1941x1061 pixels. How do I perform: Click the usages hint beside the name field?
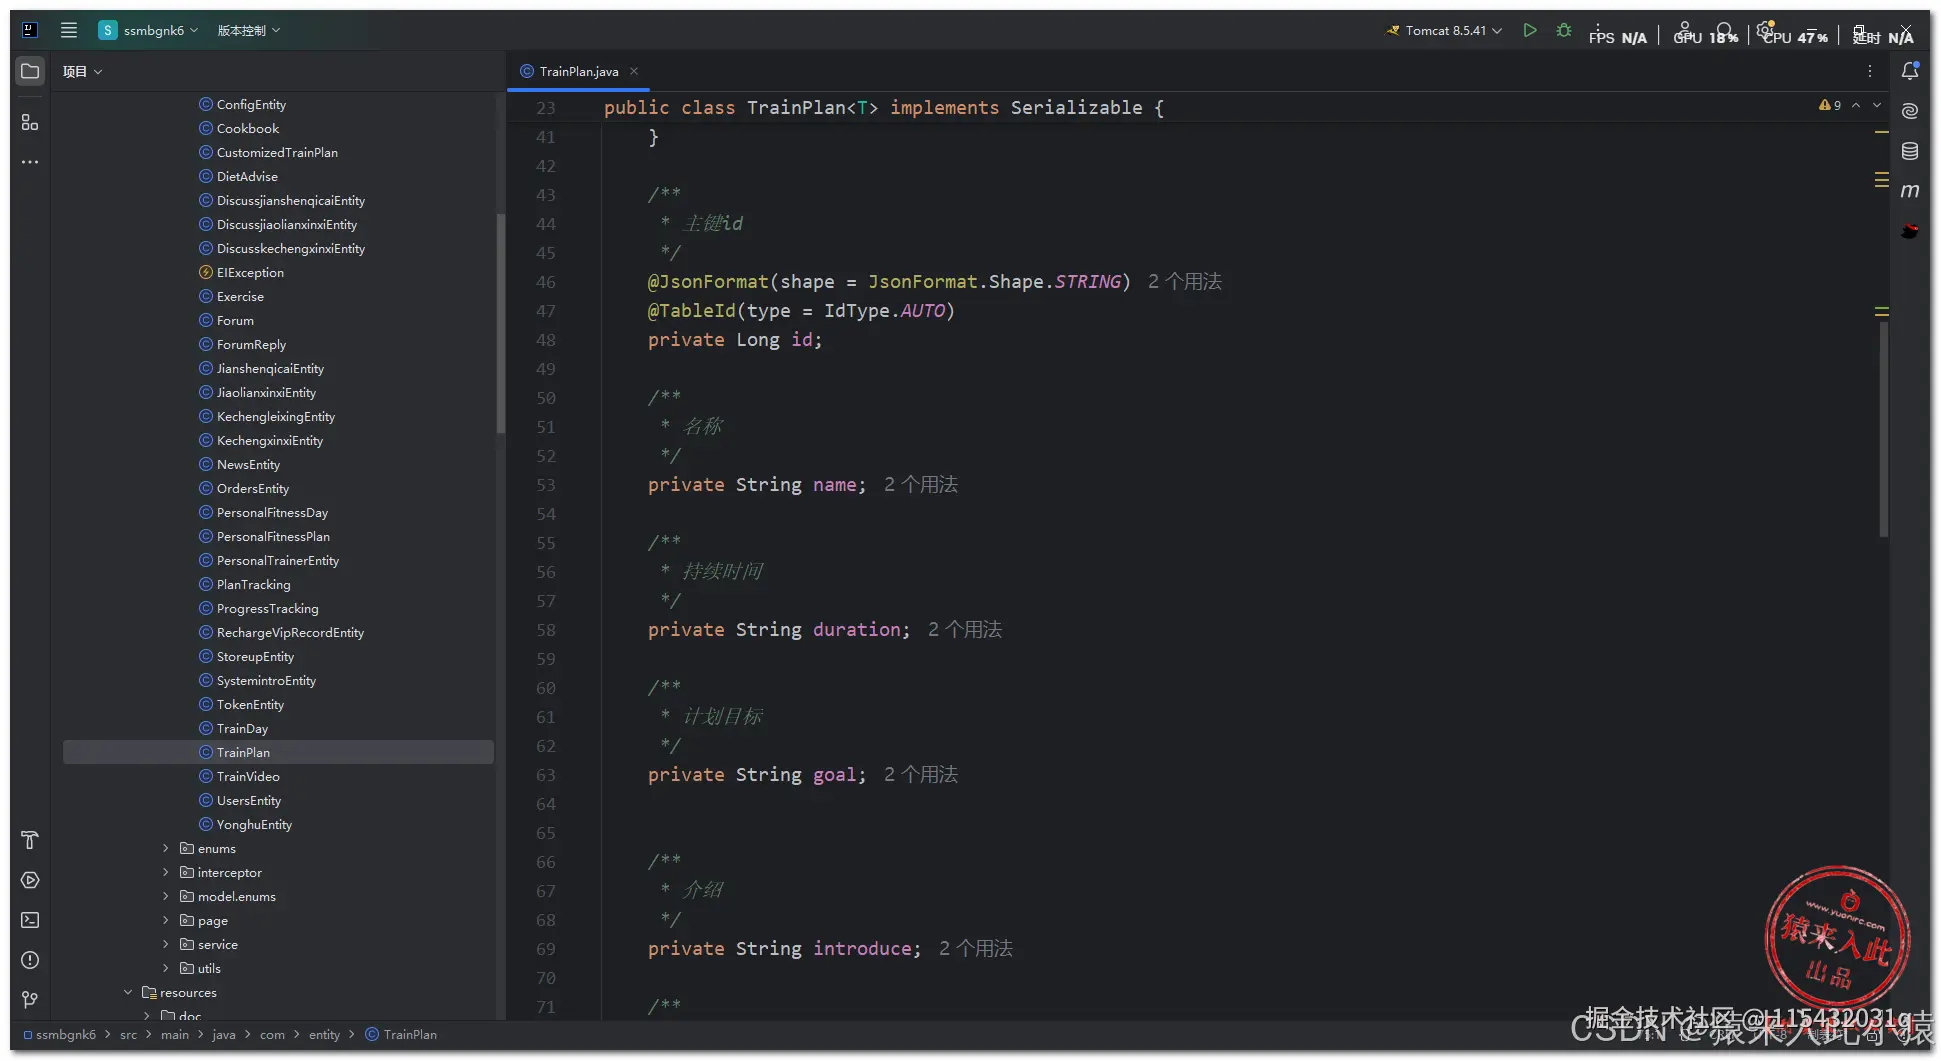pos(921,484)
